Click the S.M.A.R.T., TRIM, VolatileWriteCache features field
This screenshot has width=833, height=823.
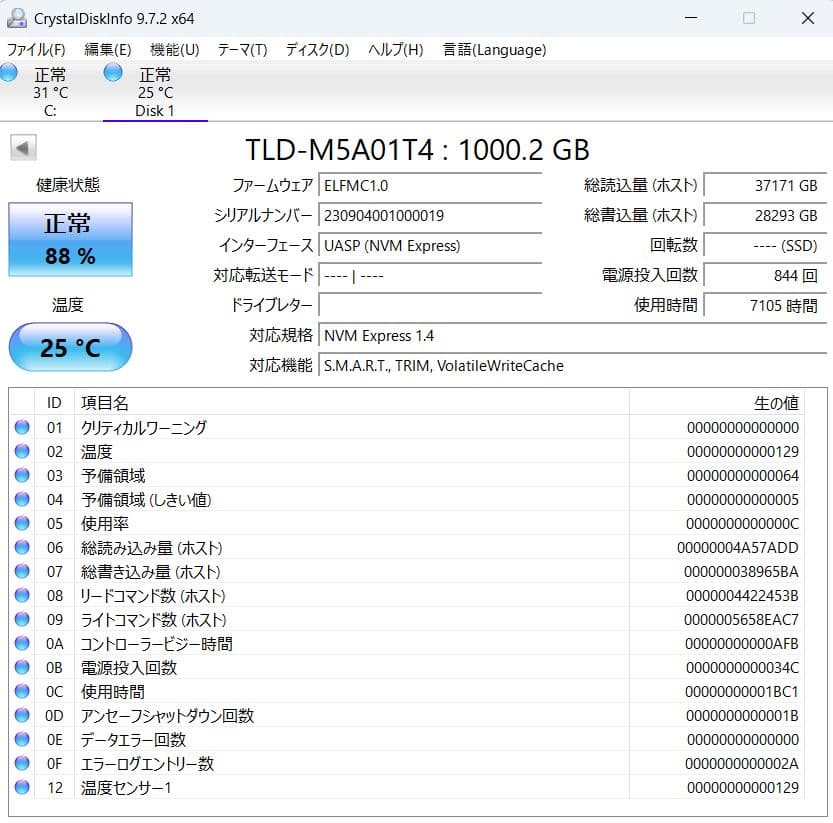tap(572, 366)
